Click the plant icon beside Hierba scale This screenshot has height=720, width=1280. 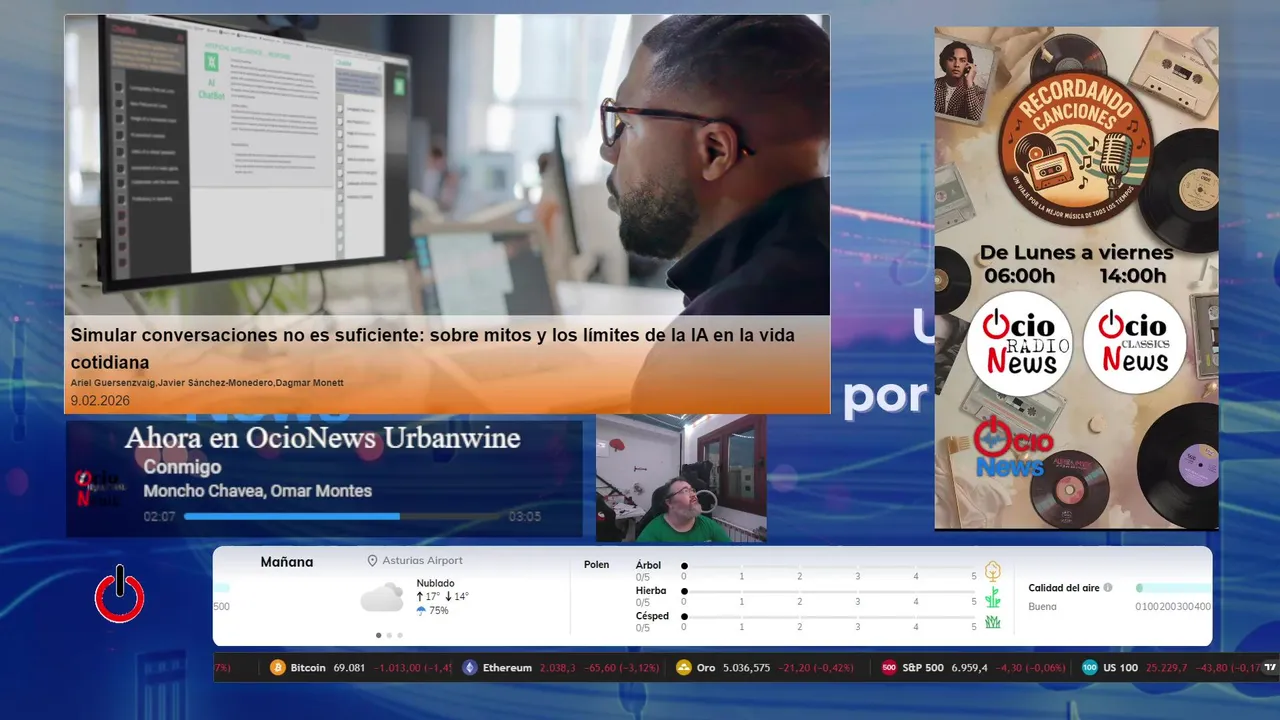click(993, 597)
